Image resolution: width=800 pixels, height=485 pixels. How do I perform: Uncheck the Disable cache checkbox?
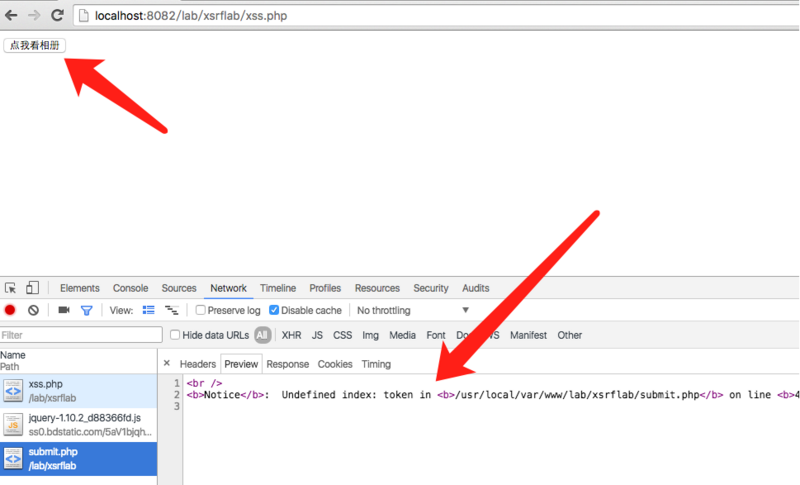274,310
